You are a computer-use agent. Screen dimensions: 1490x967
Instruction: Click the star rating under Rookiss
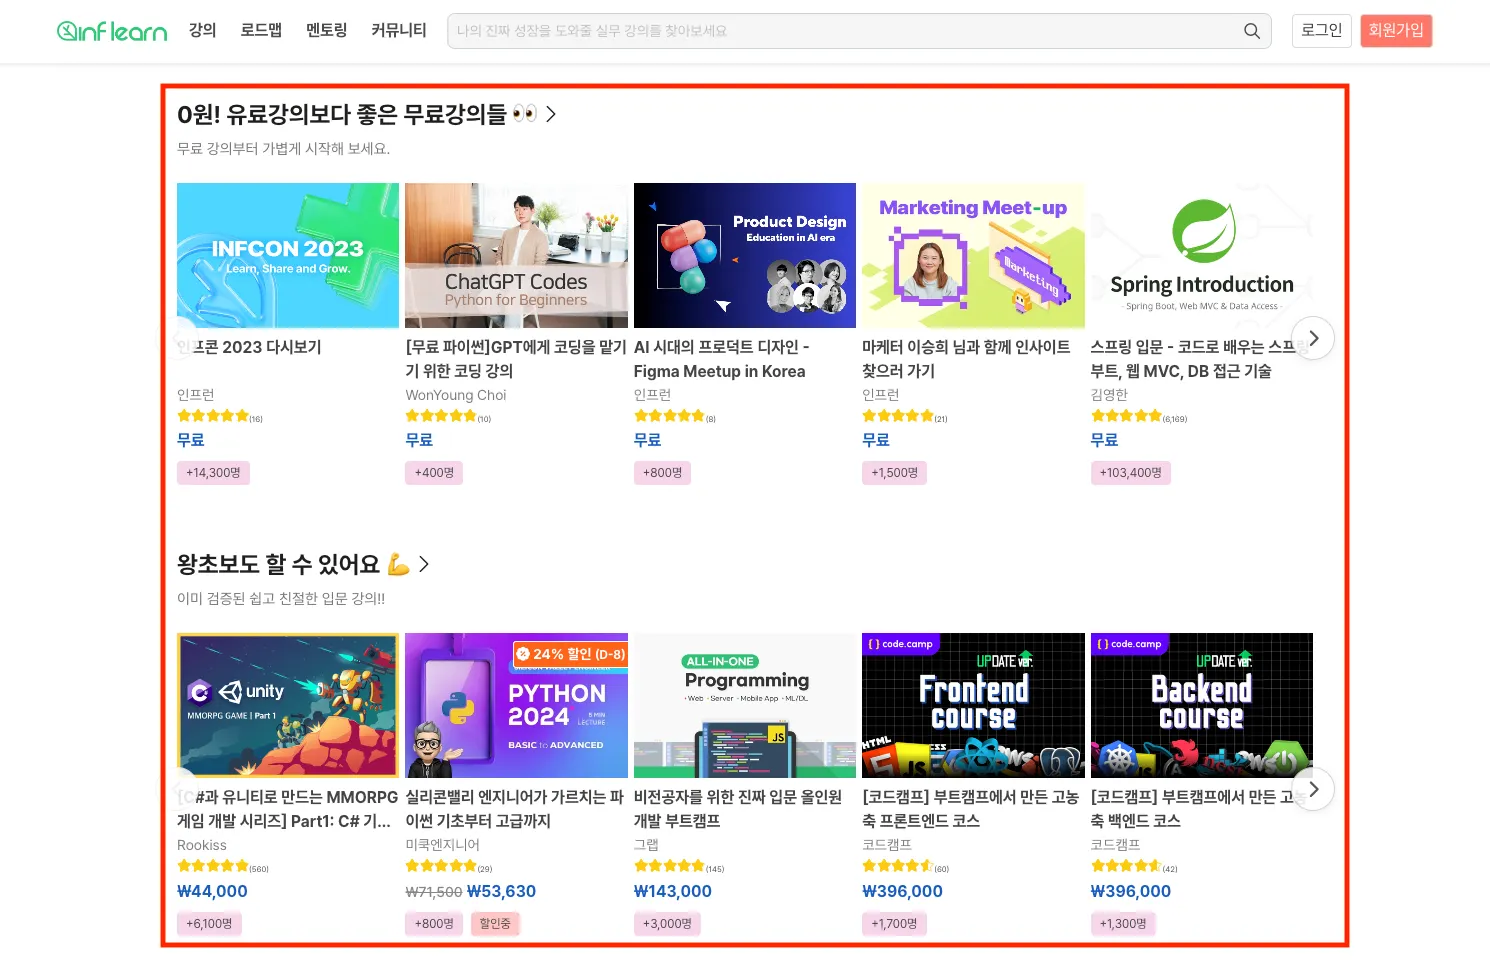212,866
